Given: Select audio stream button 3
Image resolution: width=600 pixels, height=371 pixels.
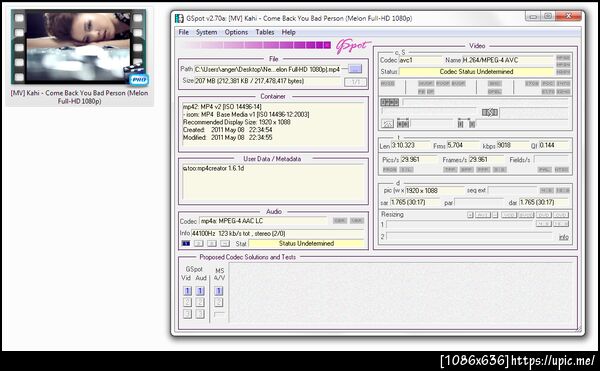Looking at the screenshot, I should [212, 243].
